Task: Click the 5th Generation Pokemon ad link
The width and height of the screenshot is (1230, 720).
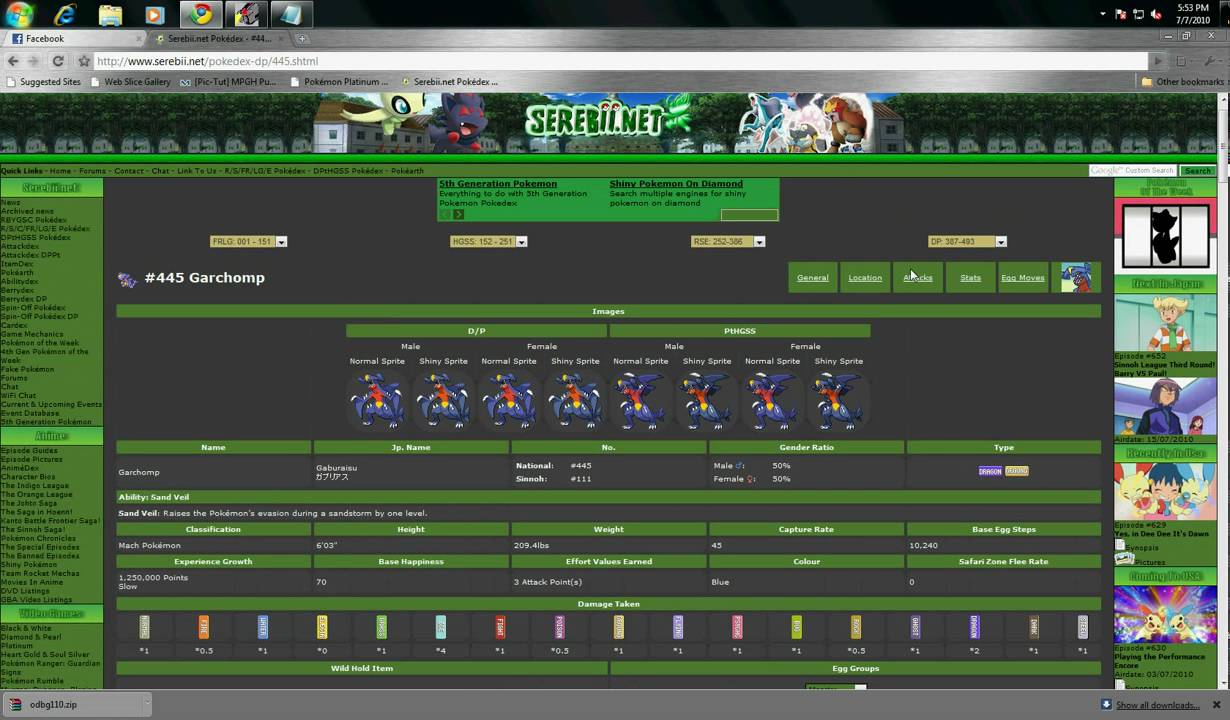Action: click(498, 184)
